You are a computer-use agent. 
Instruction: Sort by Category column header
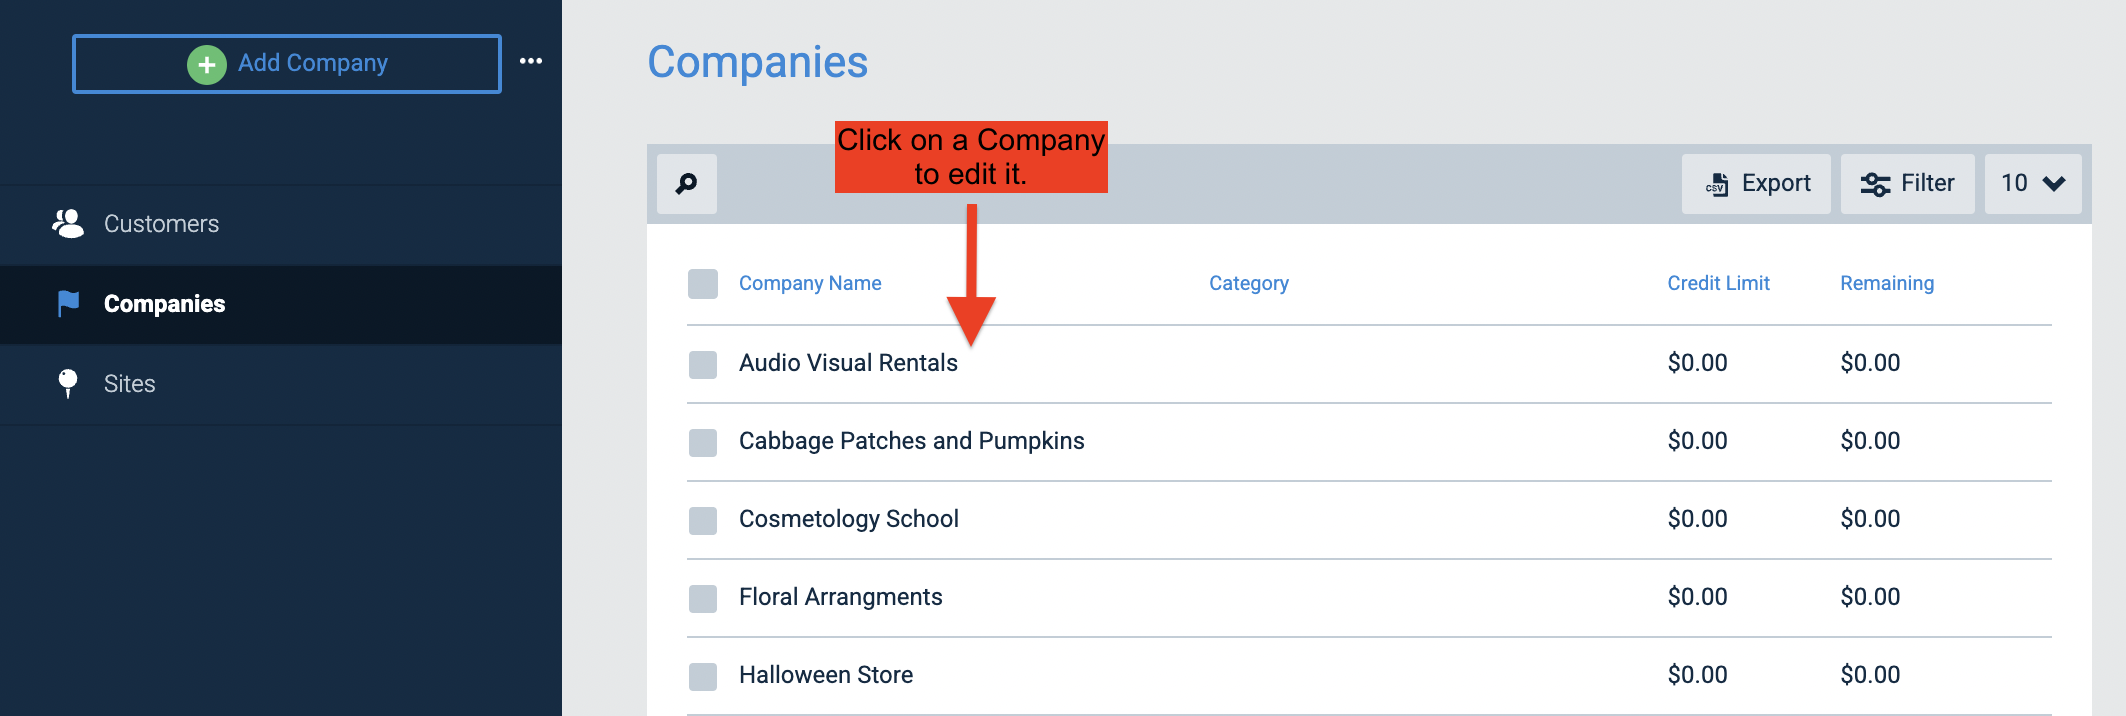1249,283
